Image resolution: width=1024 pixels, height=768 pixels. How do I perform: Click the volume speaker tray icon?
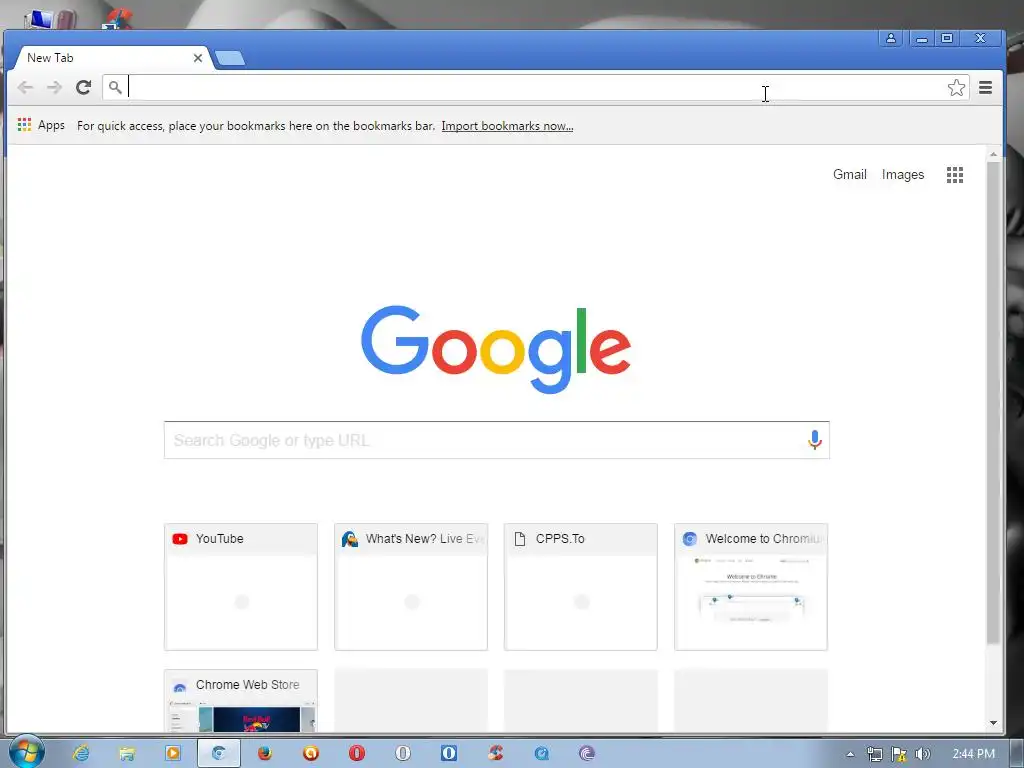922,754
